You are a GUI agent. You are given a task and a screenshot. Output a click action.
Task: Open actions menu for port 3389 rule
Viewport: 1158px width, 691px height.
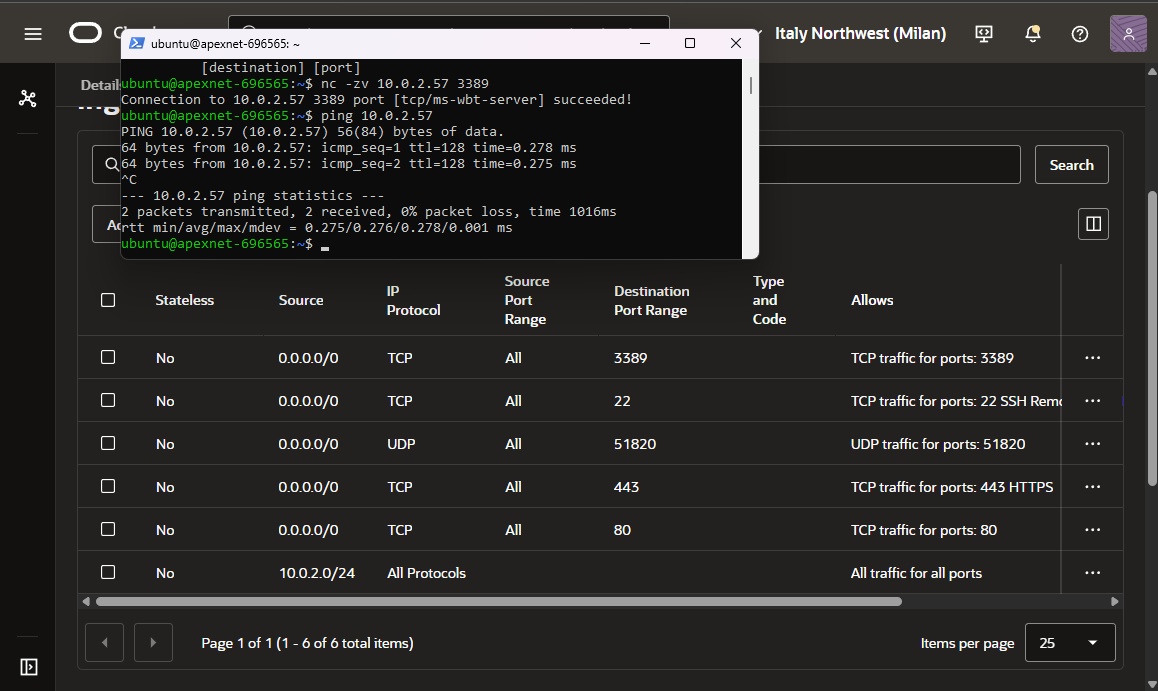pos(1092,358)
